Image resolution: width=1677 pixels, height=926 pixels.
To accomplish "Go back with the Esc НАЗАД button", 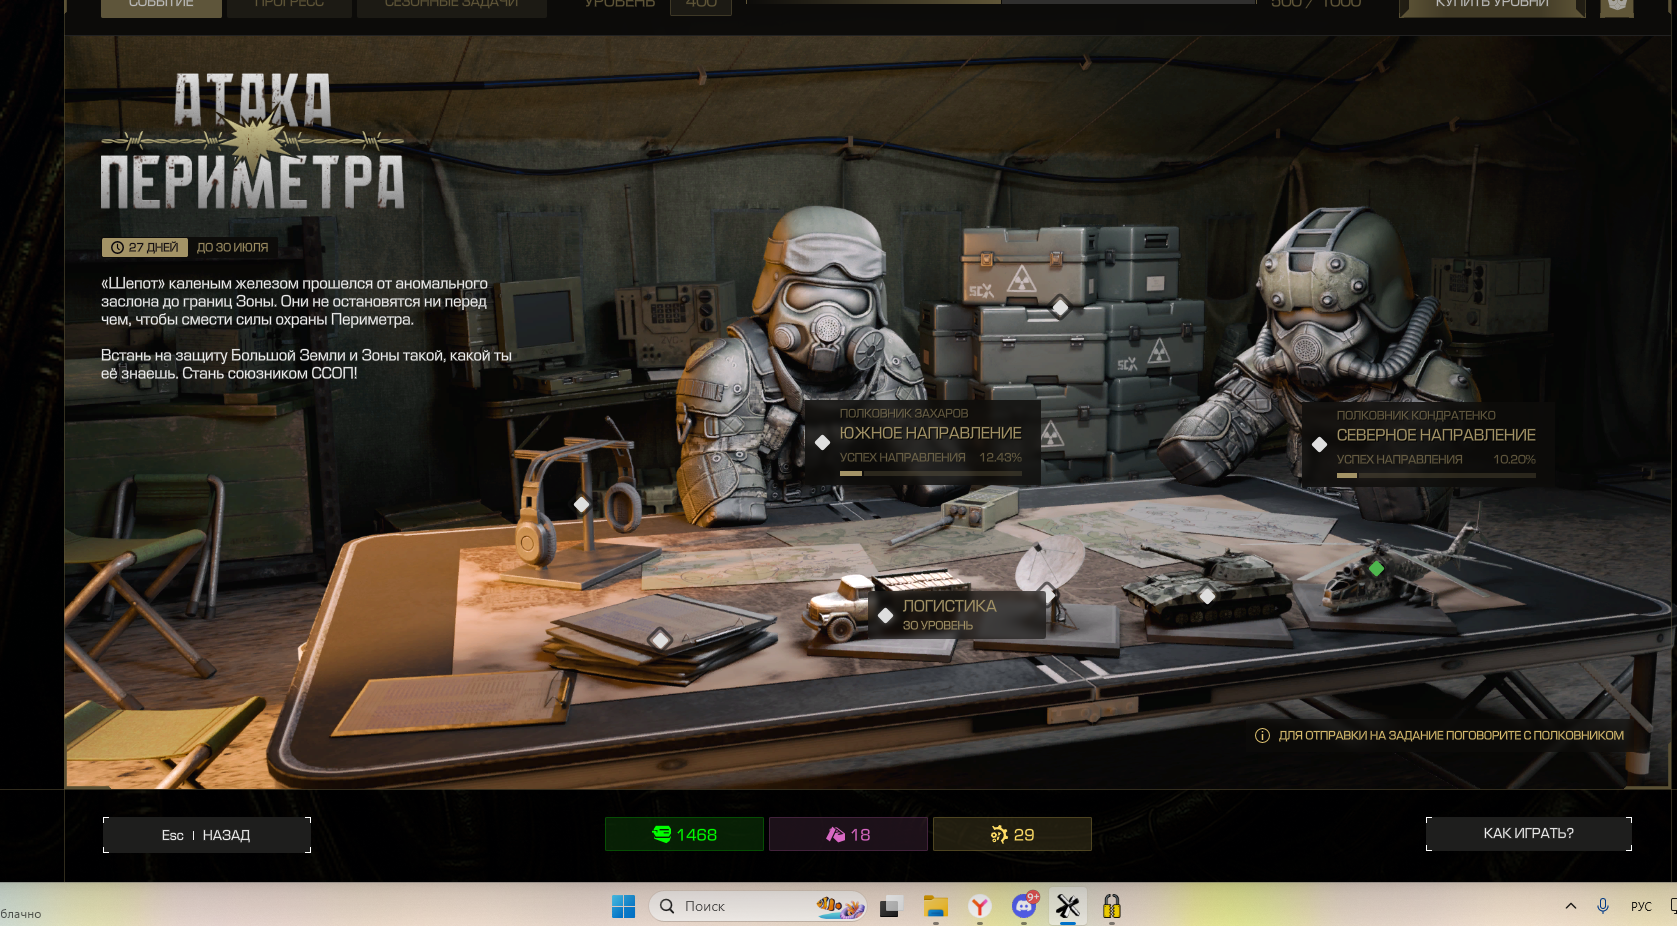I will (x=207, y=835).
